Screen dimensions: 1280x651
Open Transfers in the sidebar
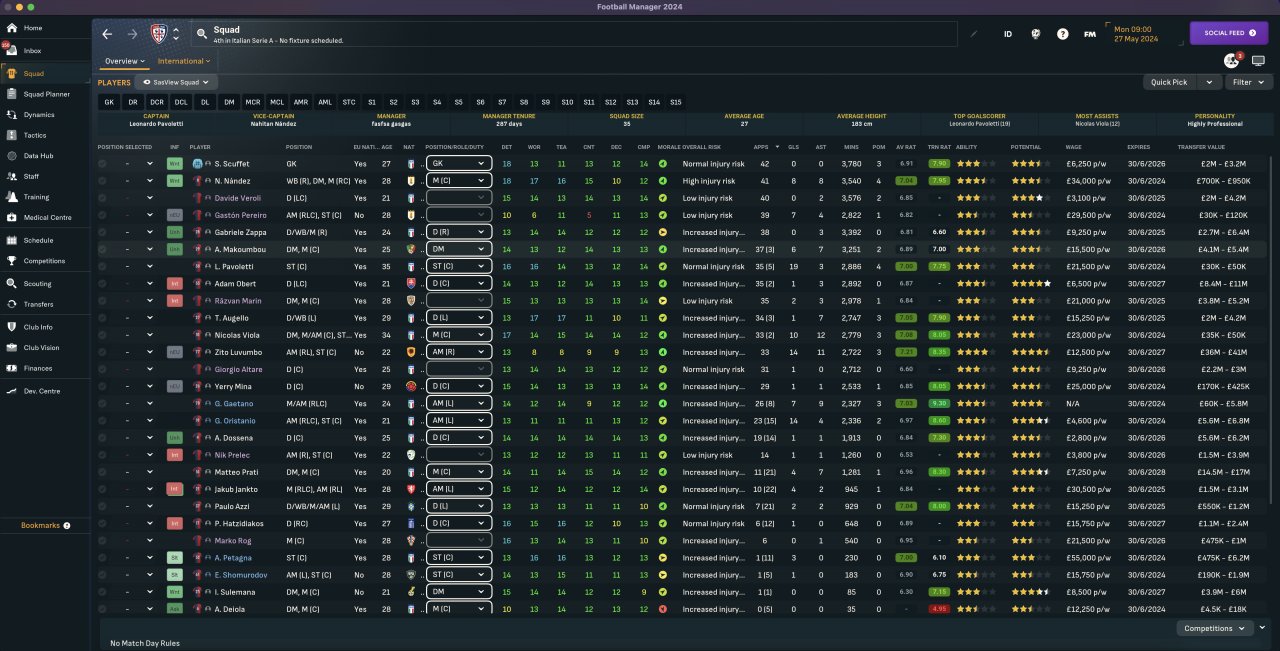tap(46, 304)
